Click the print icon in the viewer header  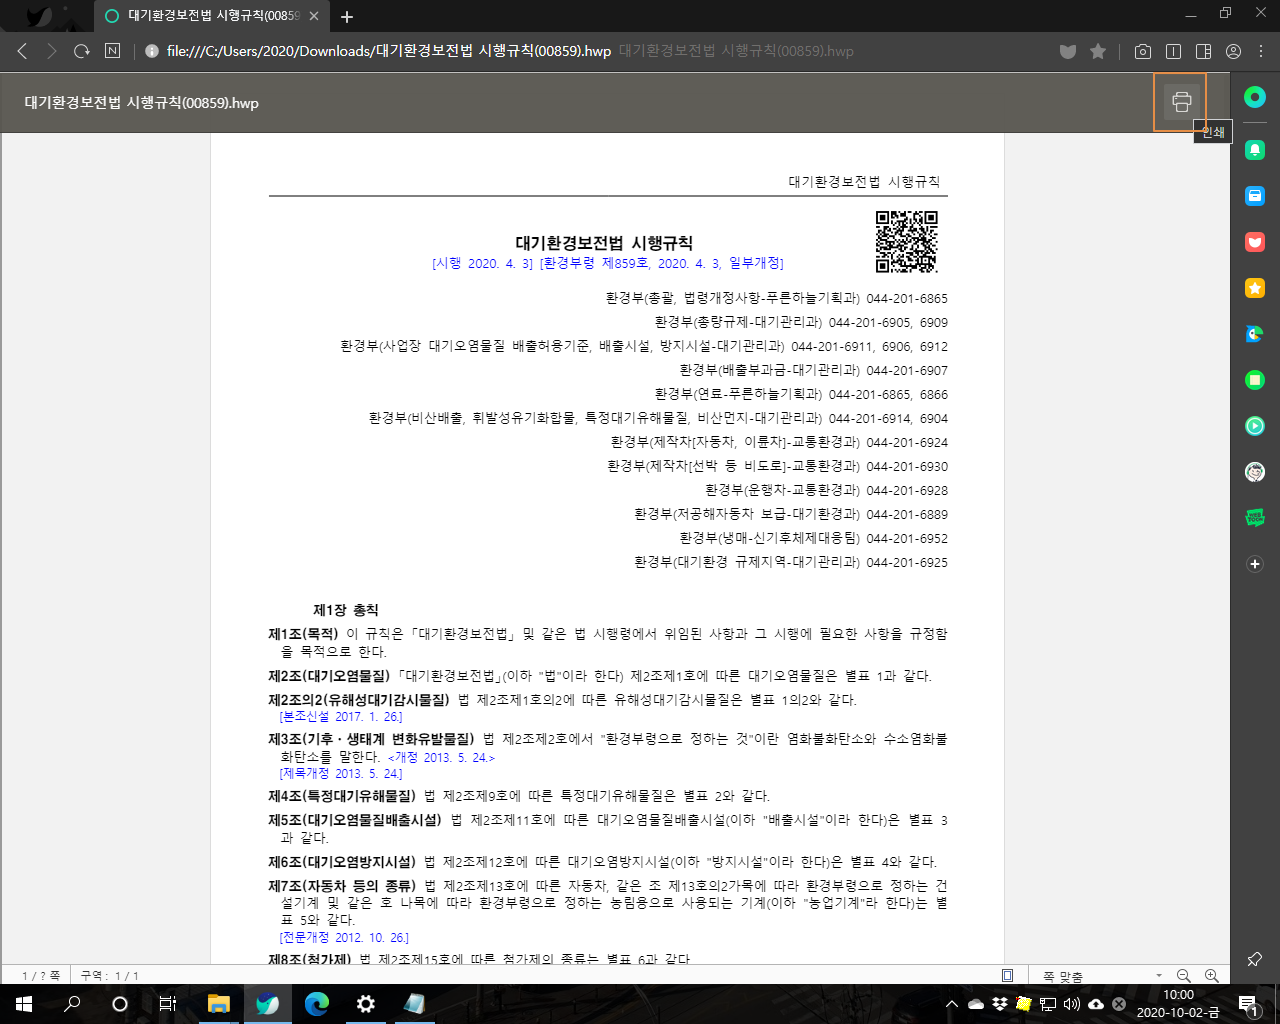pyautogui.click(x=1181, y=102)
